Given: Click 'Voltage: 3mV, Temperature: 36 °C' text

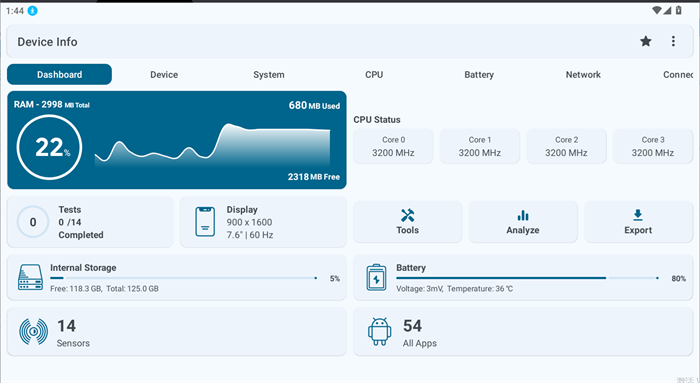Looking at the screenshot, I should (454, 289).
